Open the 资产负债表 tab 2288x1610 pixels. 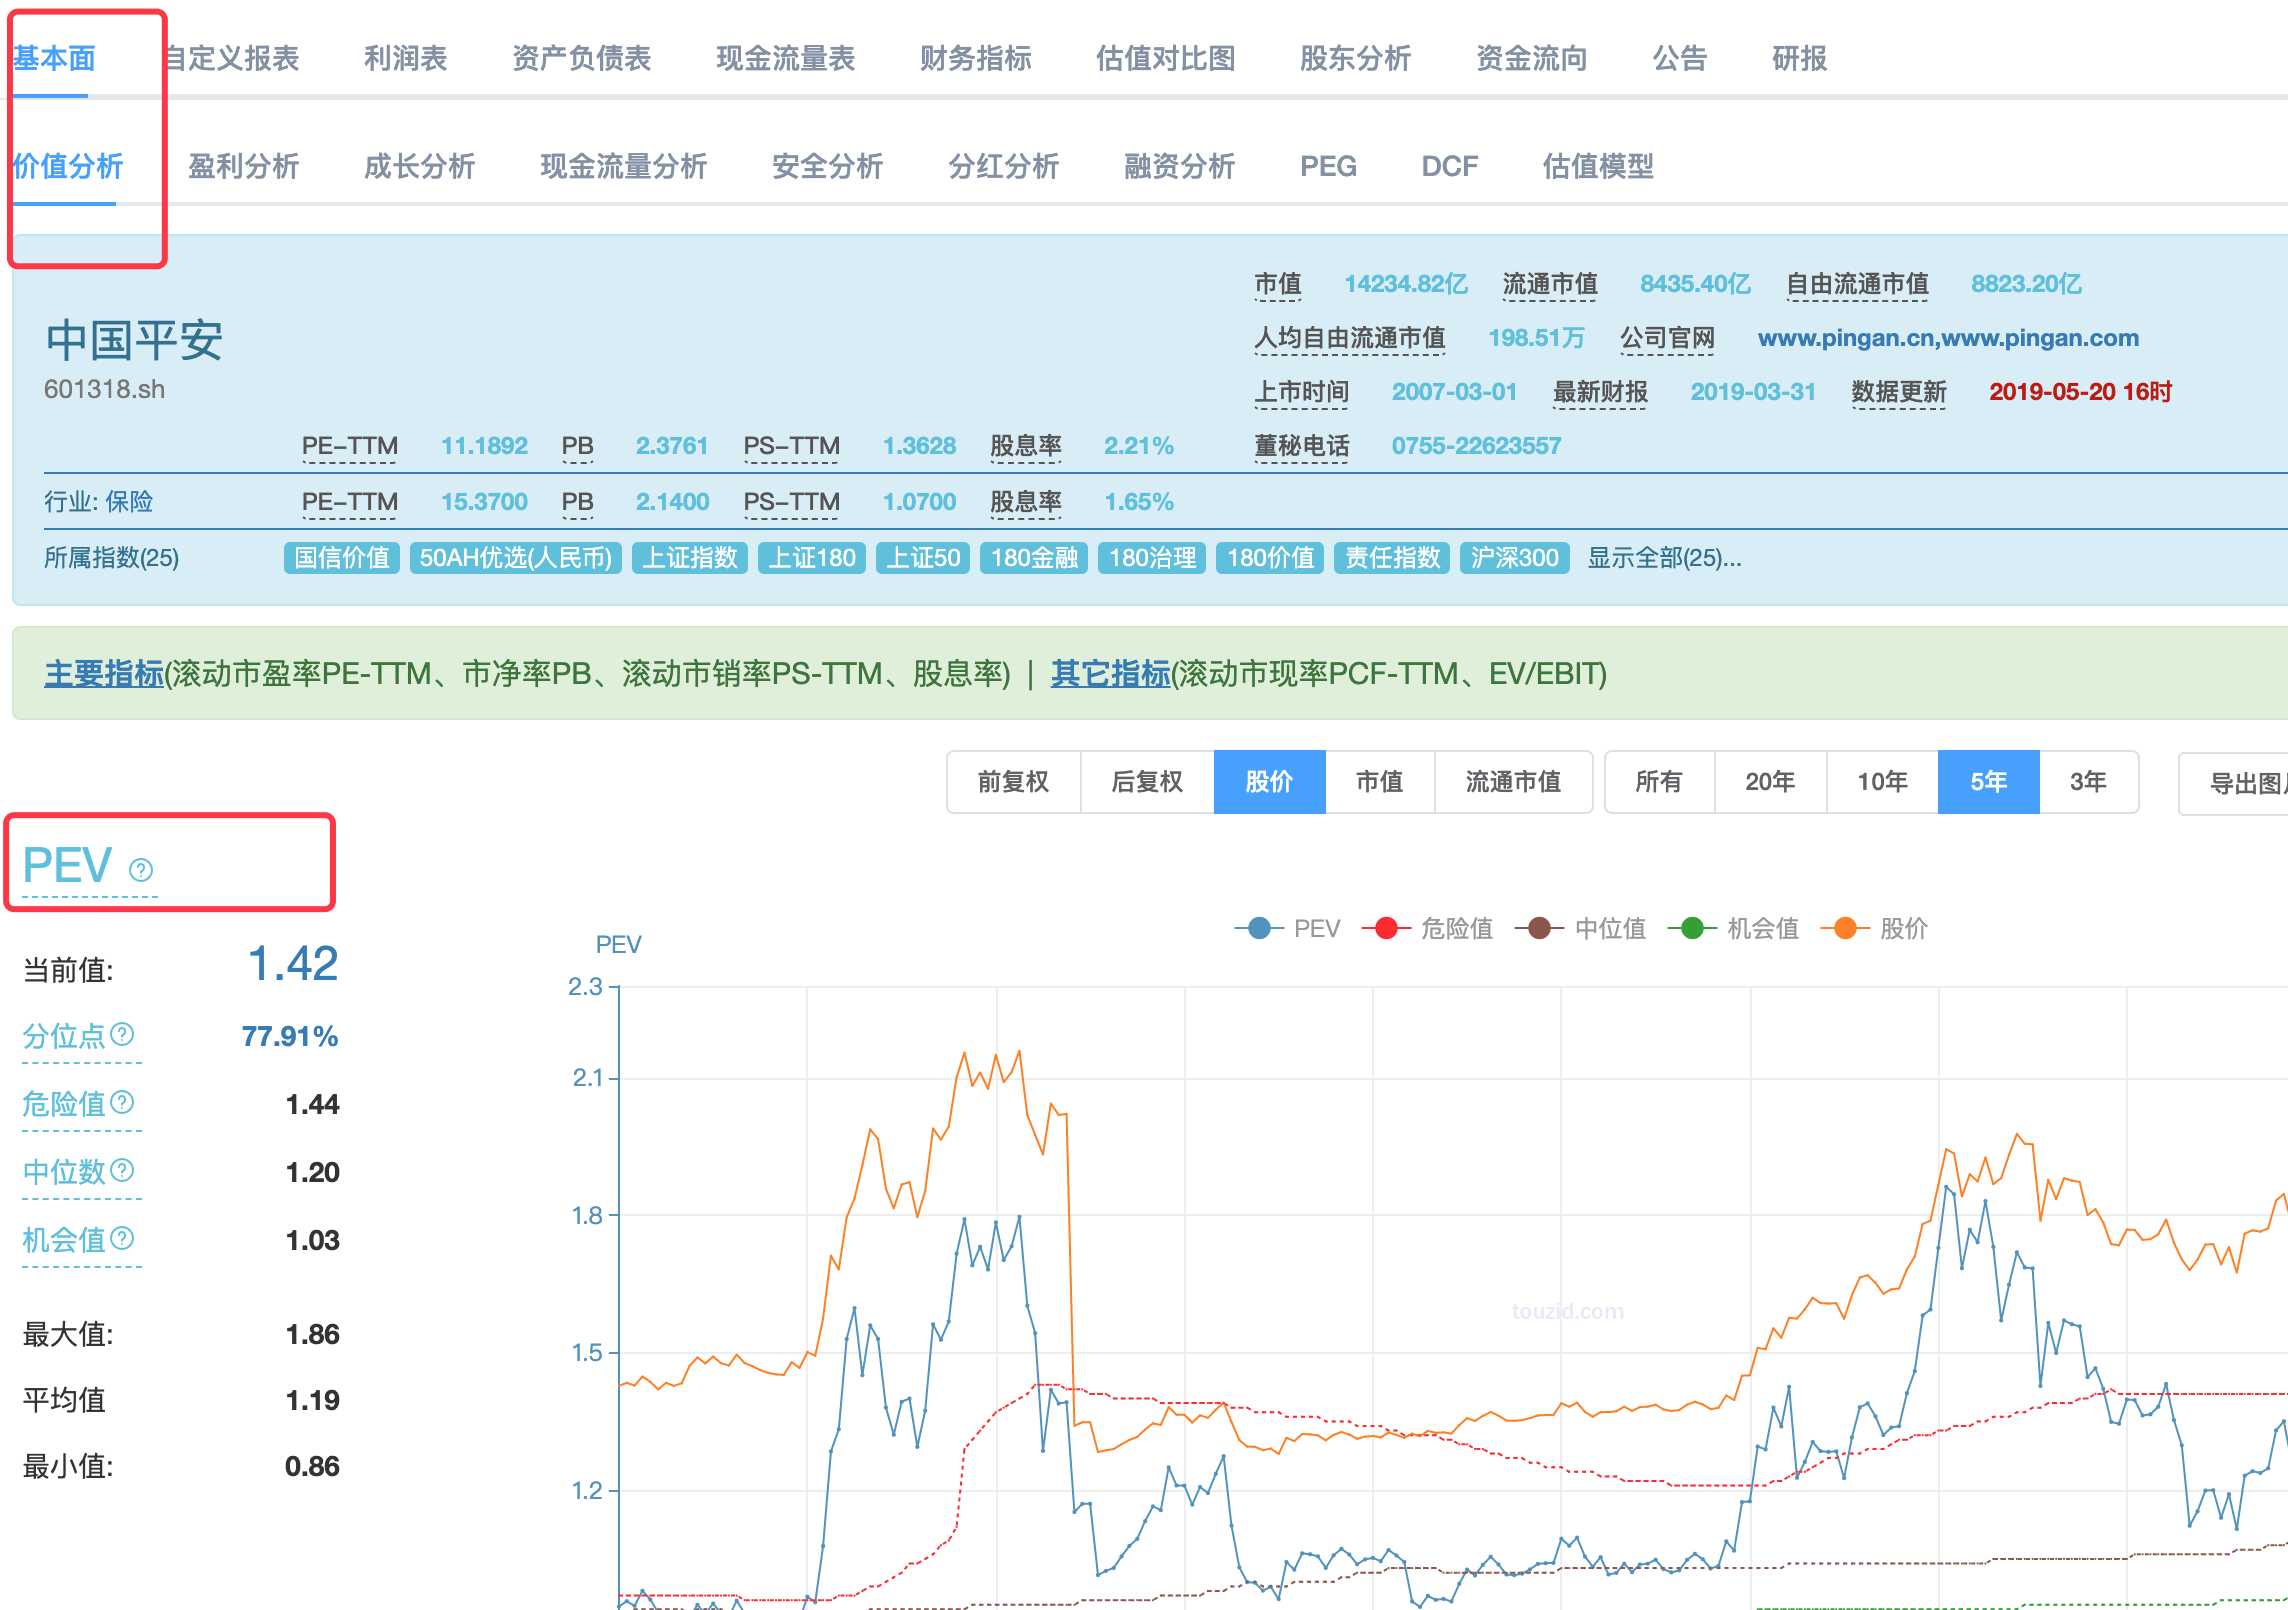click(581, 58)
